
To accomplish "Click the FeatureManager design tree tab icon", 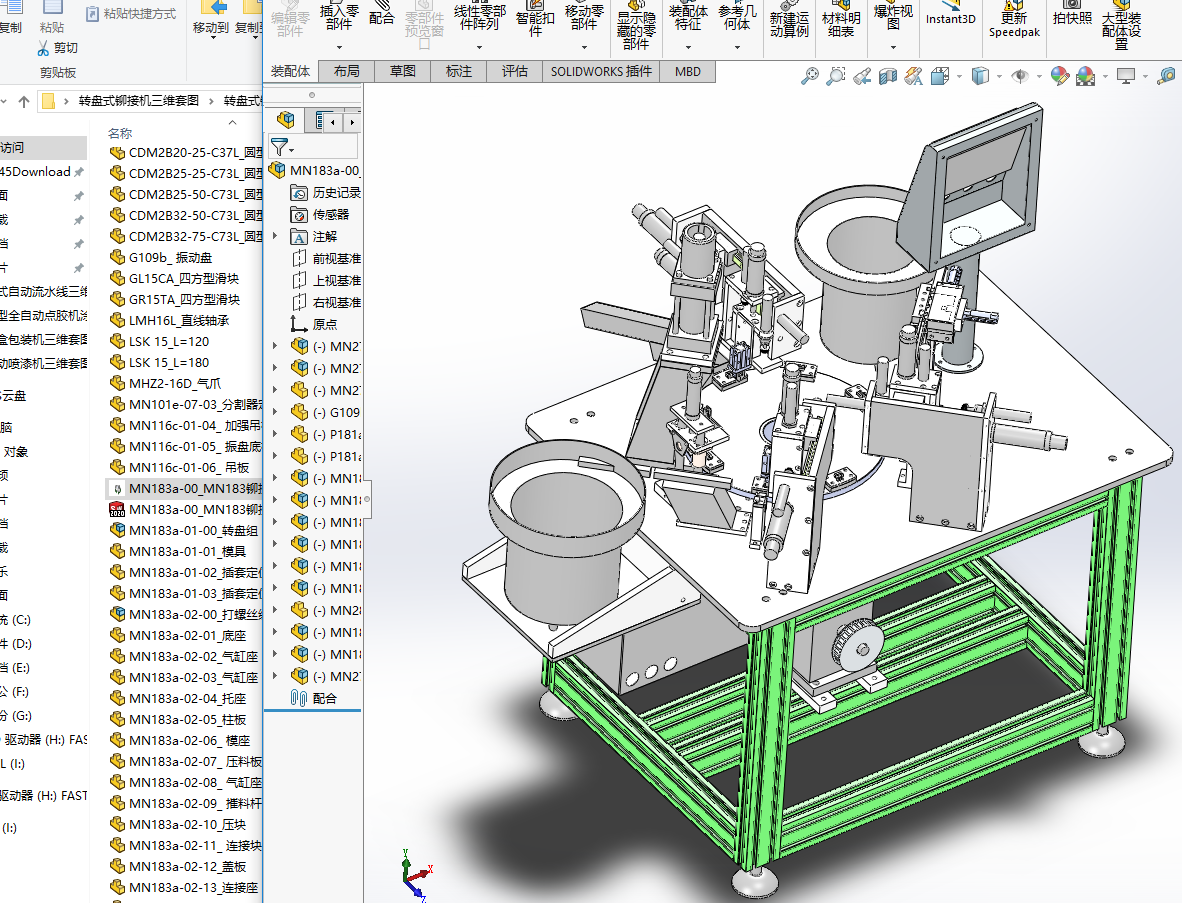I will click(286, 121).
